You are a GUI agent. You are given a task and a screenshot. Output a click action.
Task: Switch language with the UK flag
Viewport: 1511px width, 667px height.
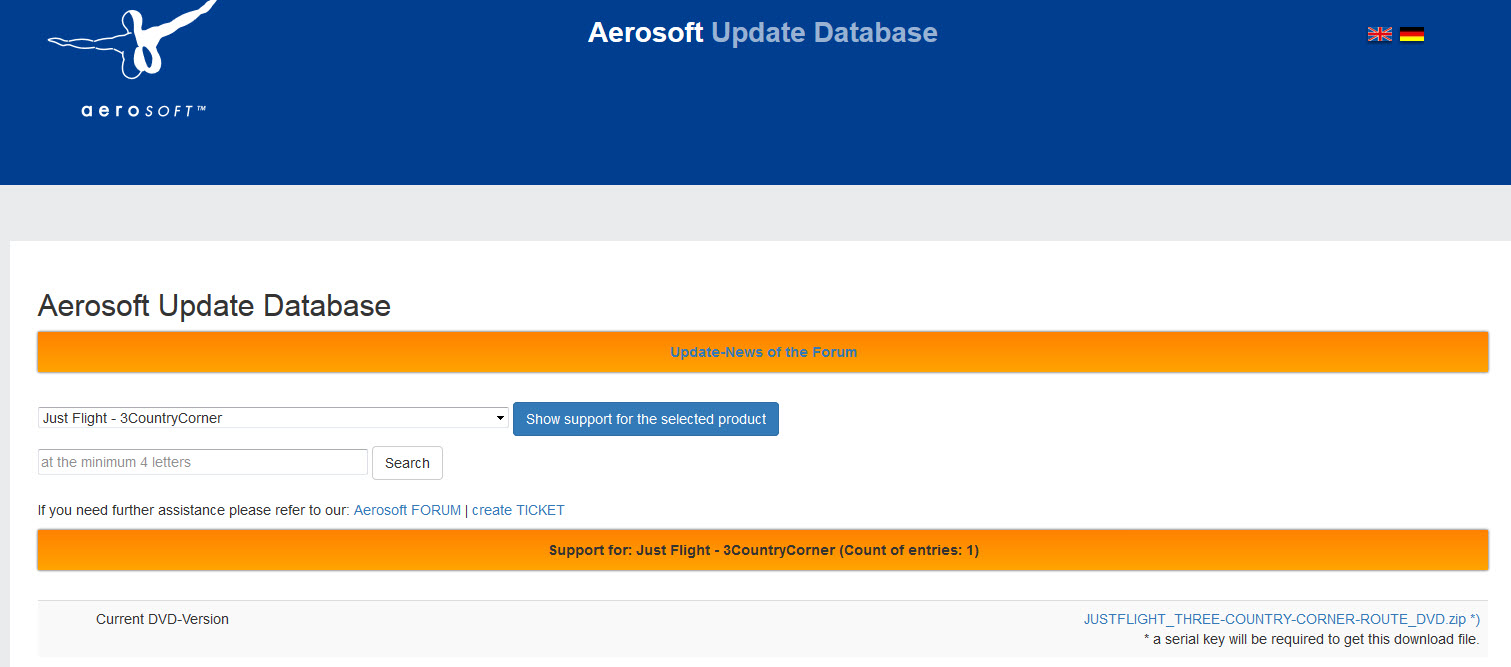(x=1379, y=34)
